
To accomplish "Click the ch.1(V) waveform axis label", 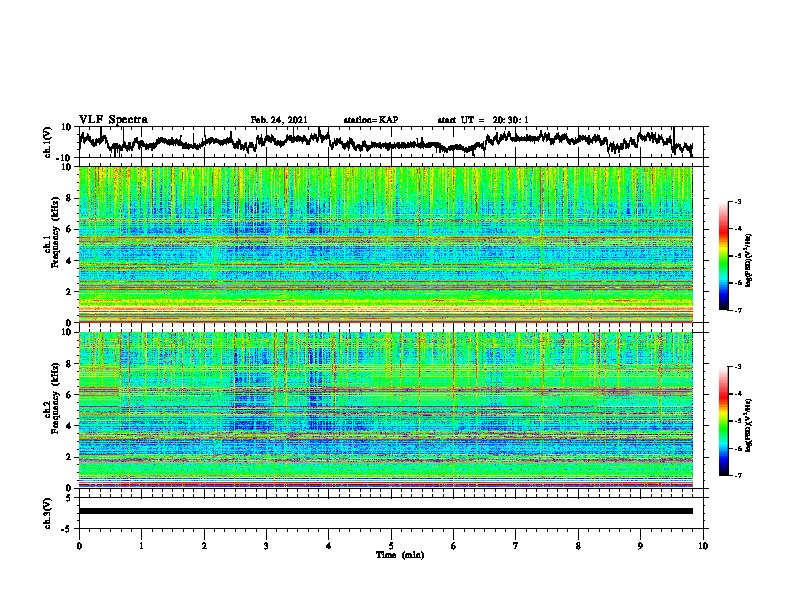I will pyautogui.click(x=48, y=142).
